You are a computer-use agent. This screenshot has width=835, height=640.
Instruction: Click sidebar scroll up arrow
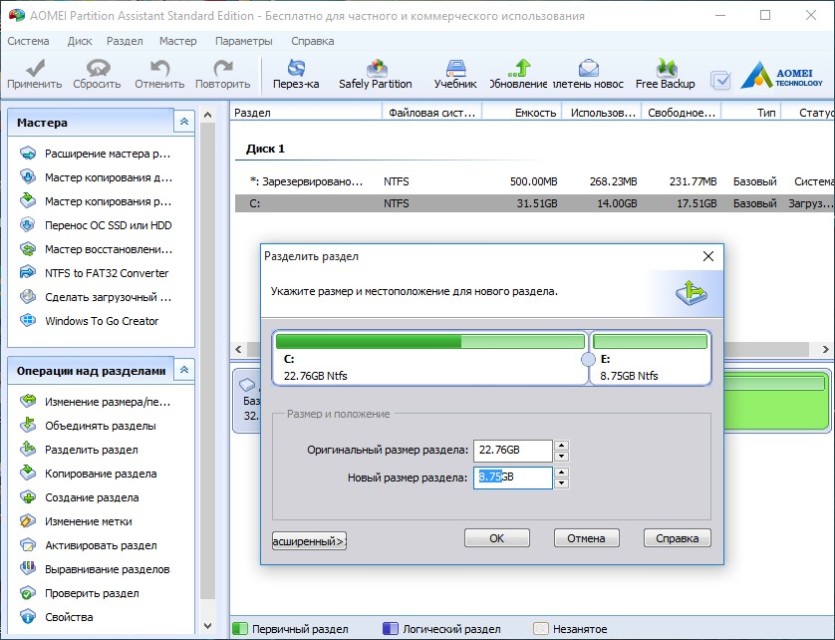click(208, 114)
